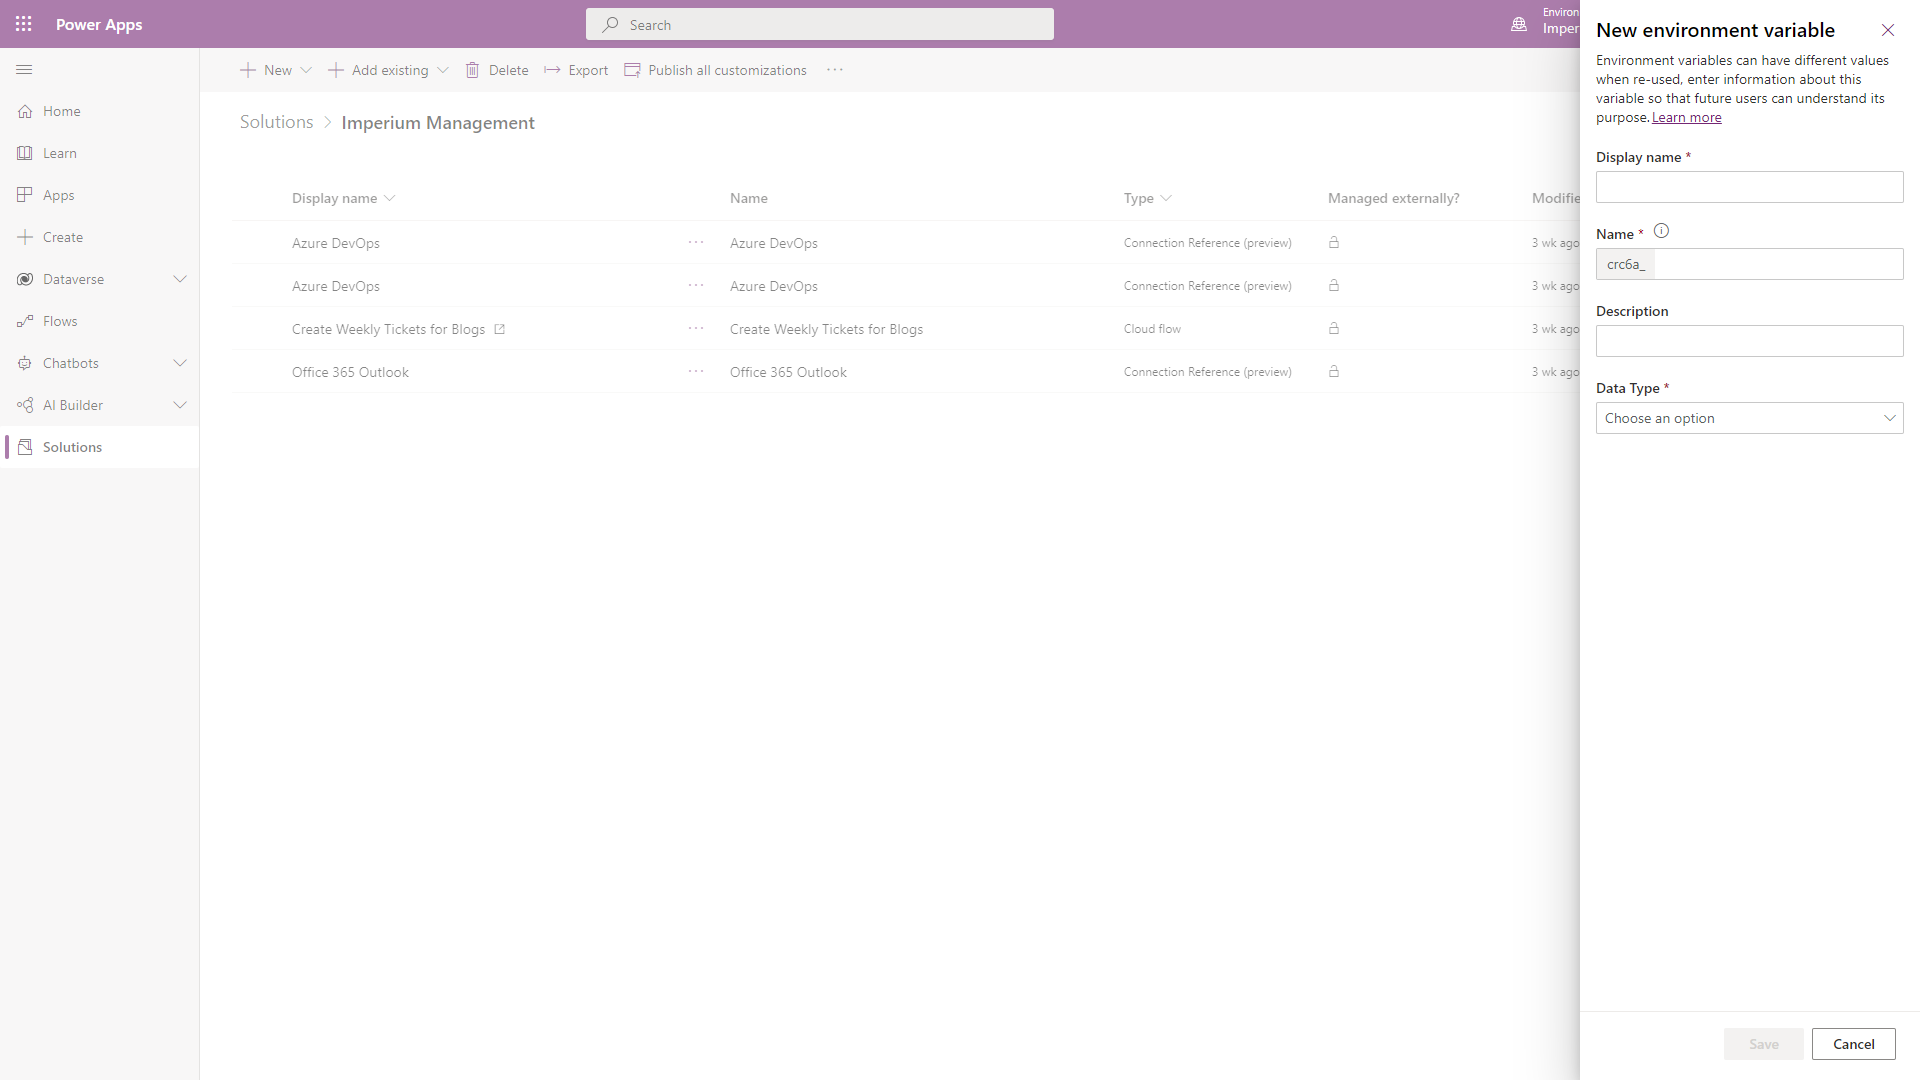
Task: Click the Dataverse expand icon
Action: (181, 278)
